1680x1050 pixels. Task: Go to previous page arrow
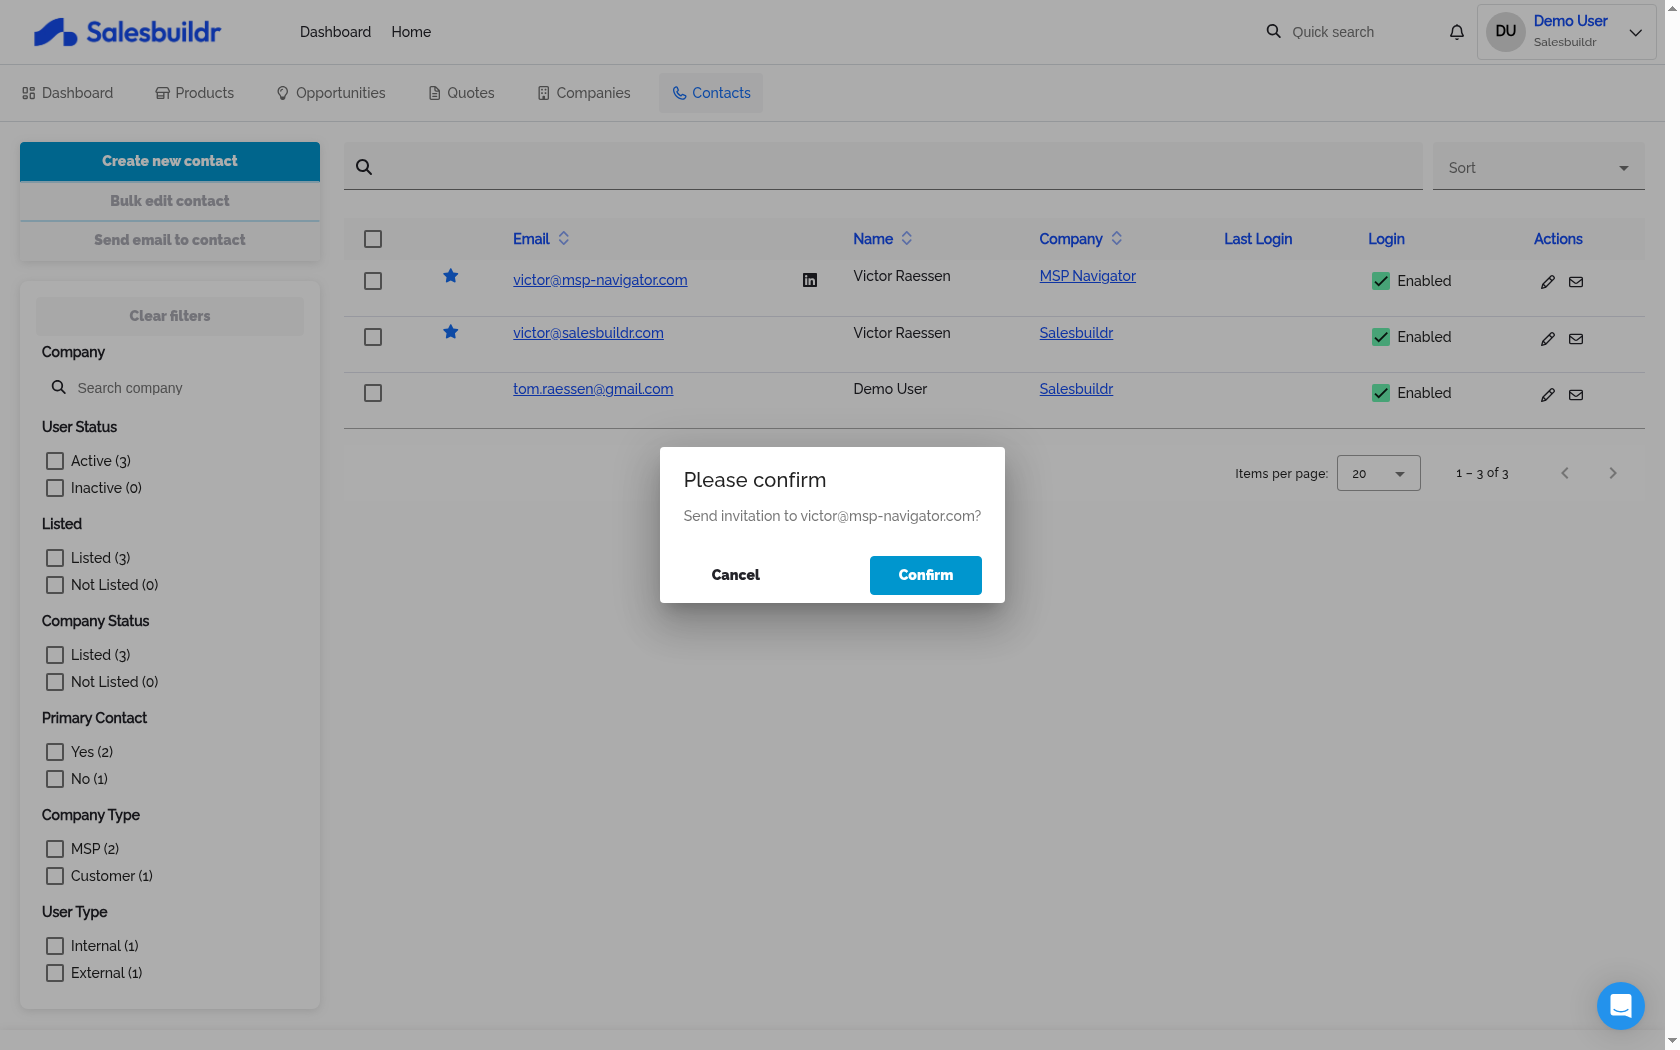1565,473
